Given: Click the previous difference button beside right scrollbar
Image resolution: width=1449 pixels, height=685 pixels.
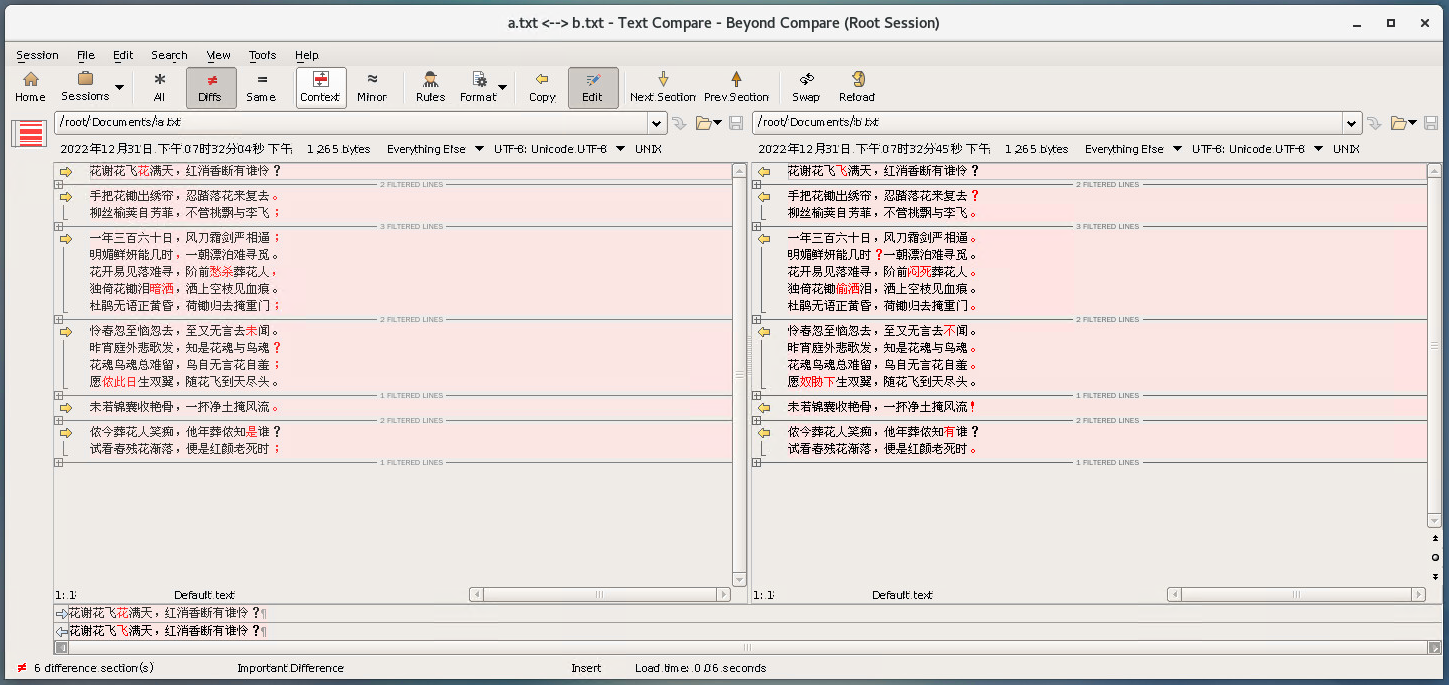Looking at the screenshot, I should point(1436,538).
